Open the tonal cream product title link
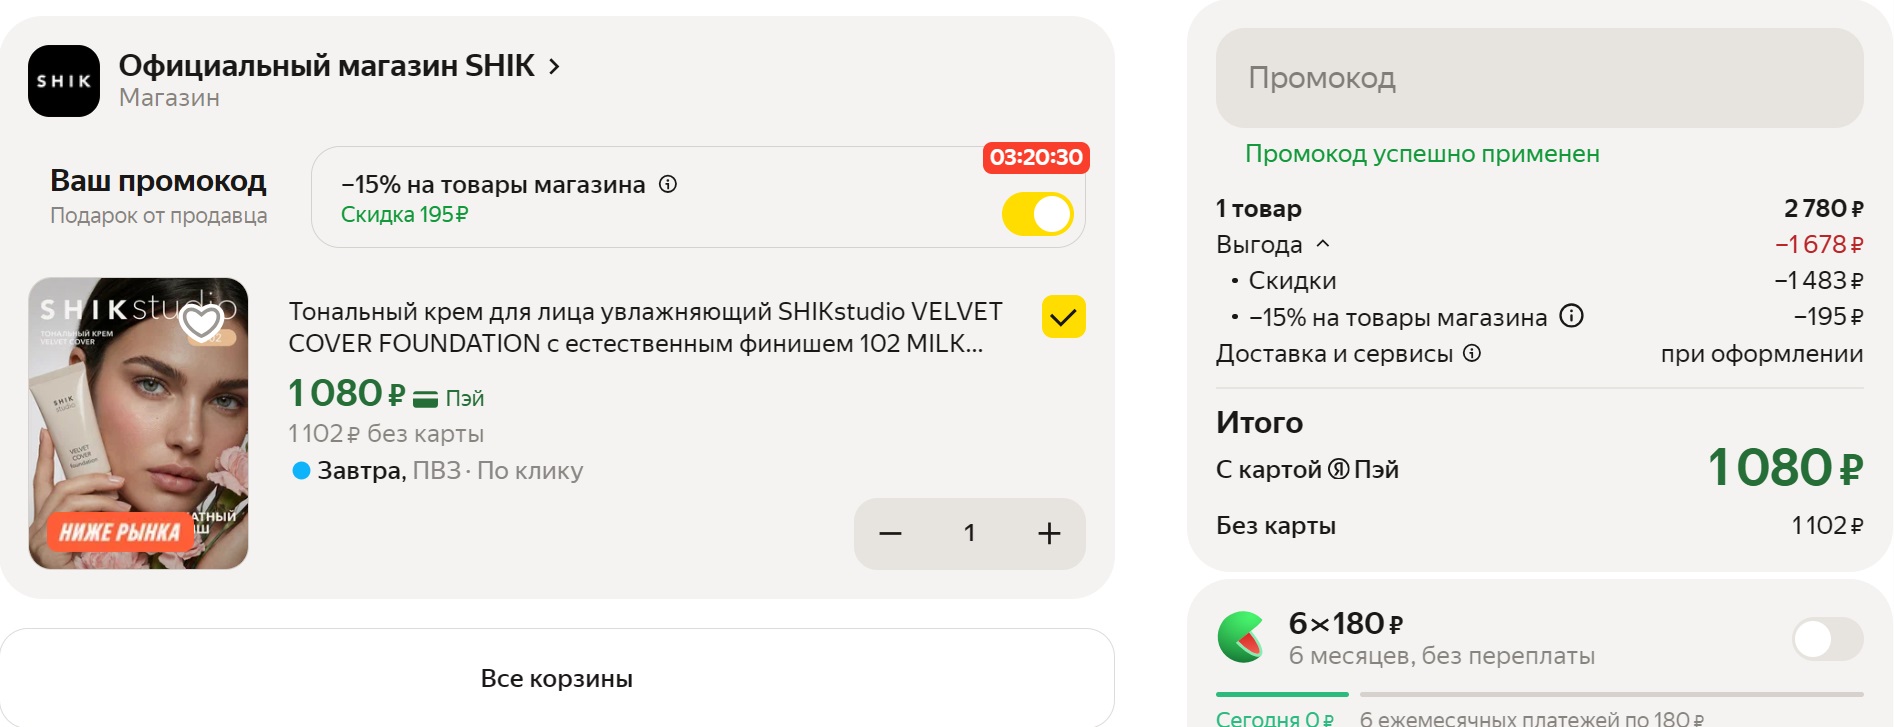The image size is (1894, 727). coord(644,327)
